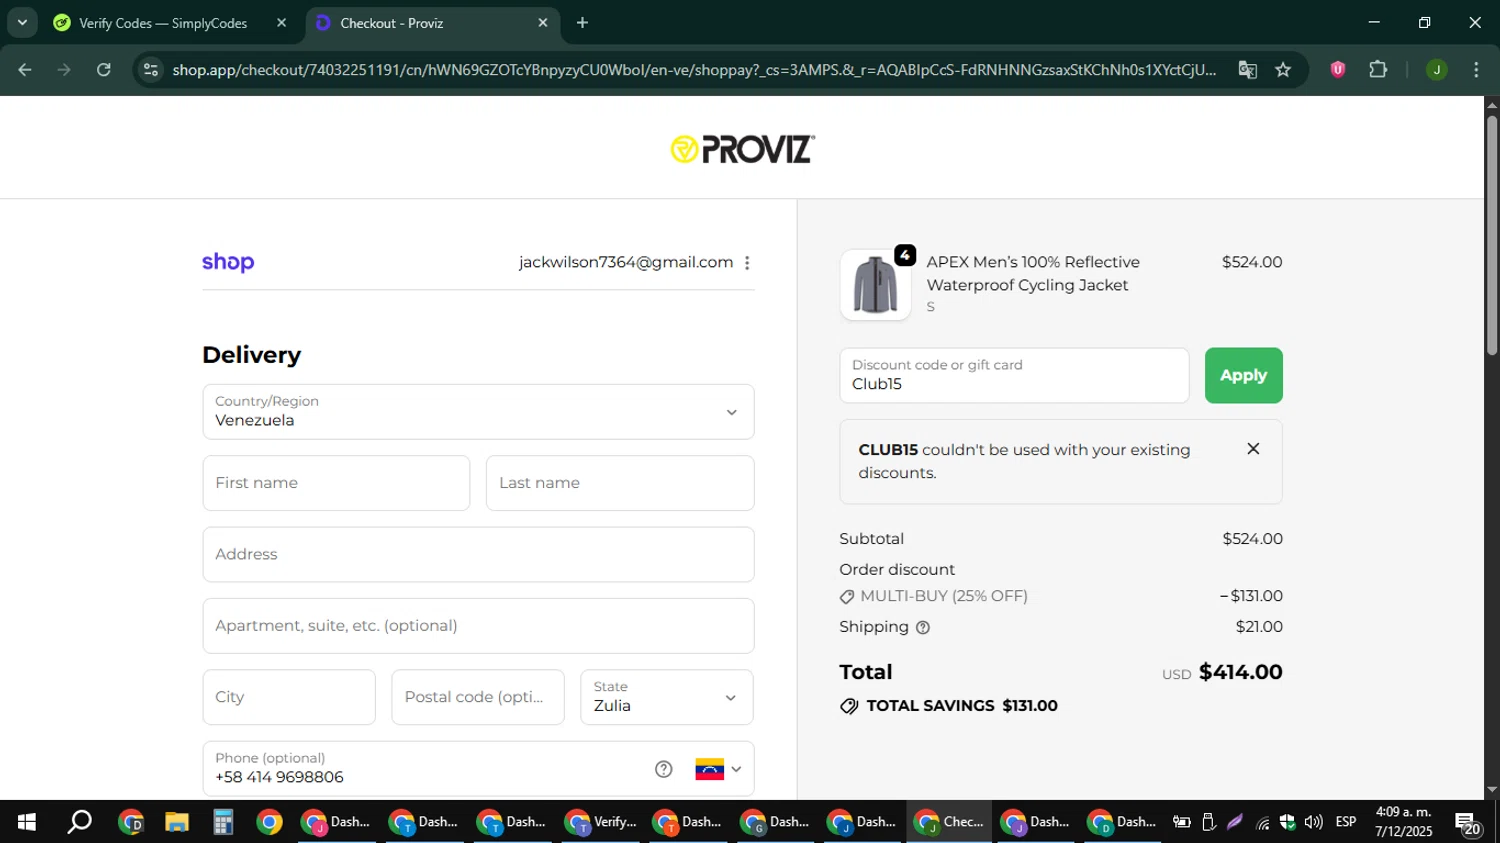
Task: Click the shop logo
Action: pos(228,262)
